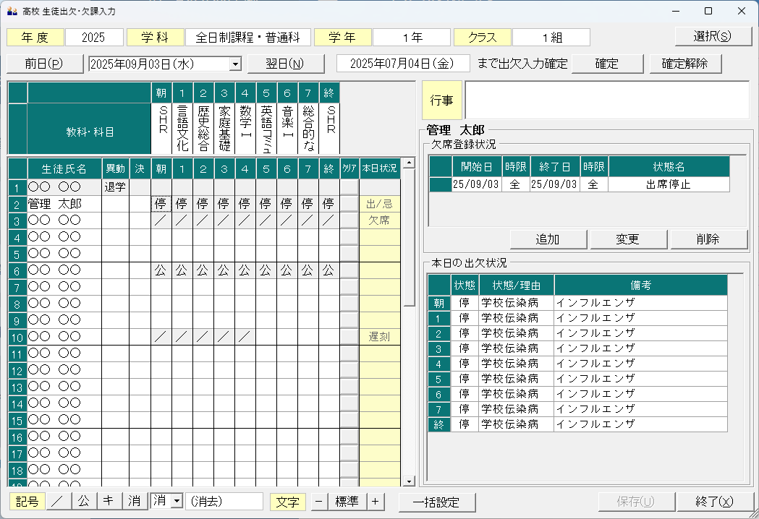
Task: Go to previous day with 前日(P)
Action: pyautogui.click(x=43, y=64)
